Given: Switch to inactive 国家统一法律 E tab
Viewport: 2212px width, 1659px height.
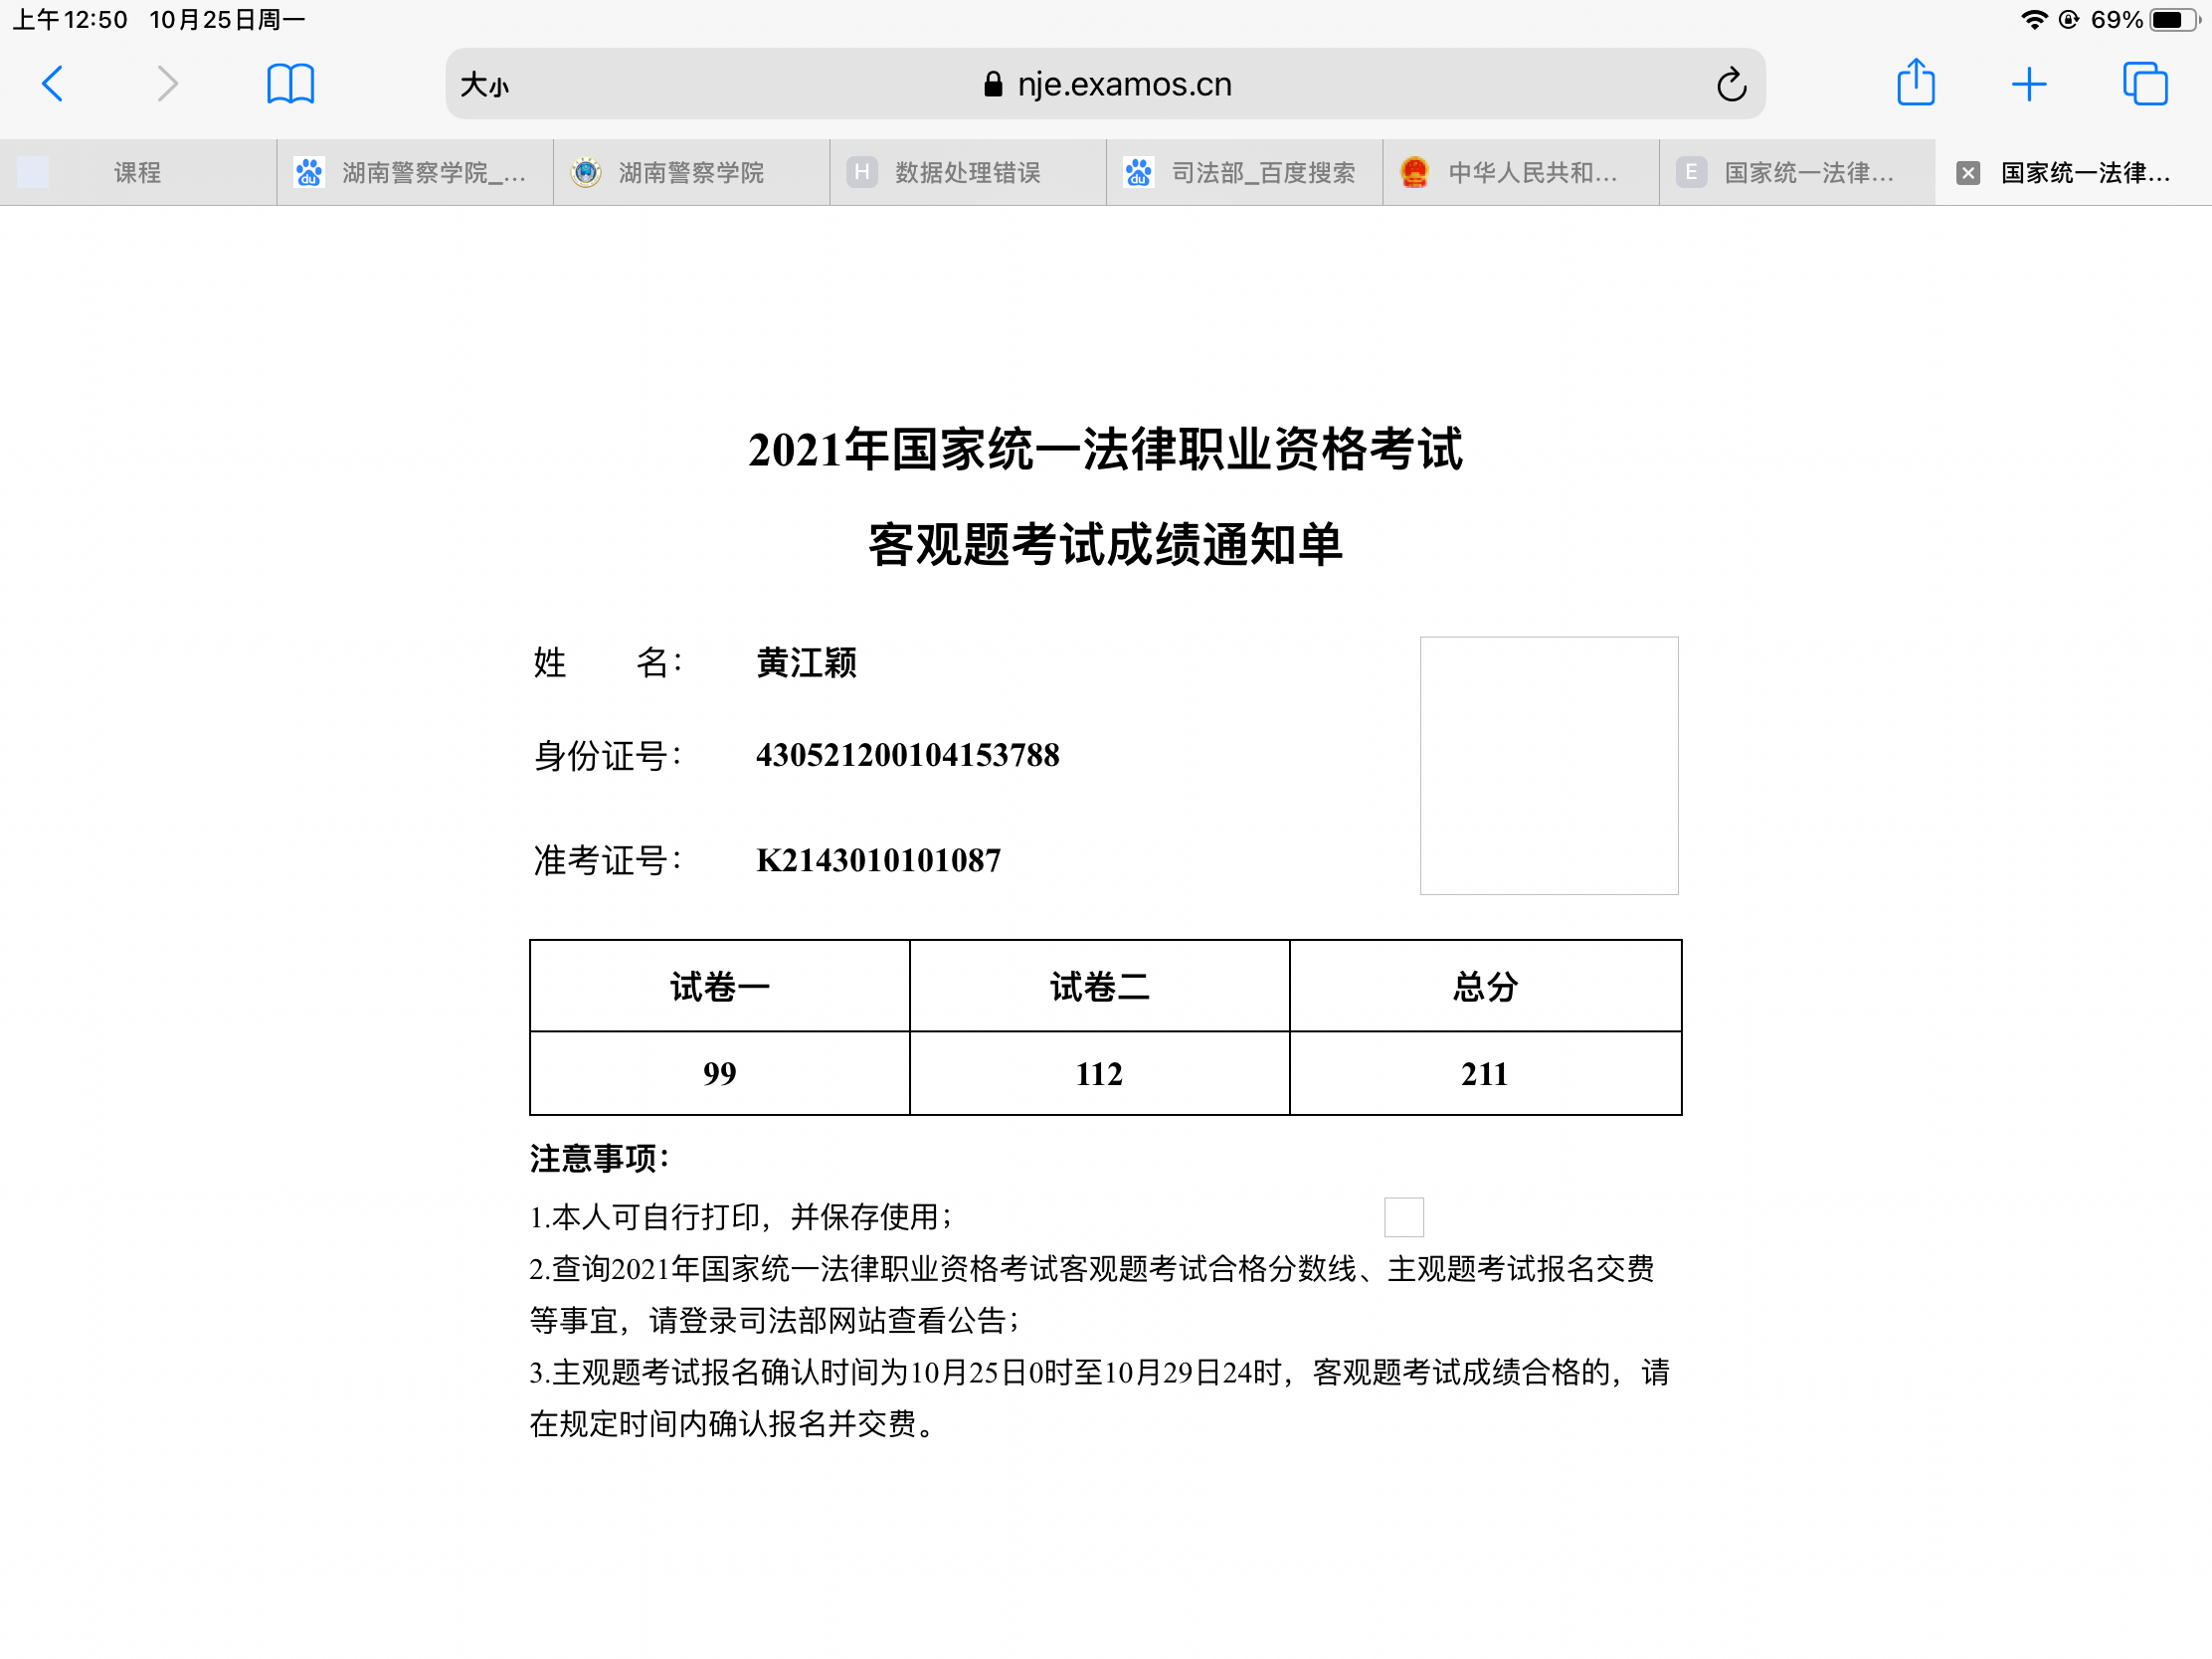Looking at the screenshot, I should [x=1797, y=173].
